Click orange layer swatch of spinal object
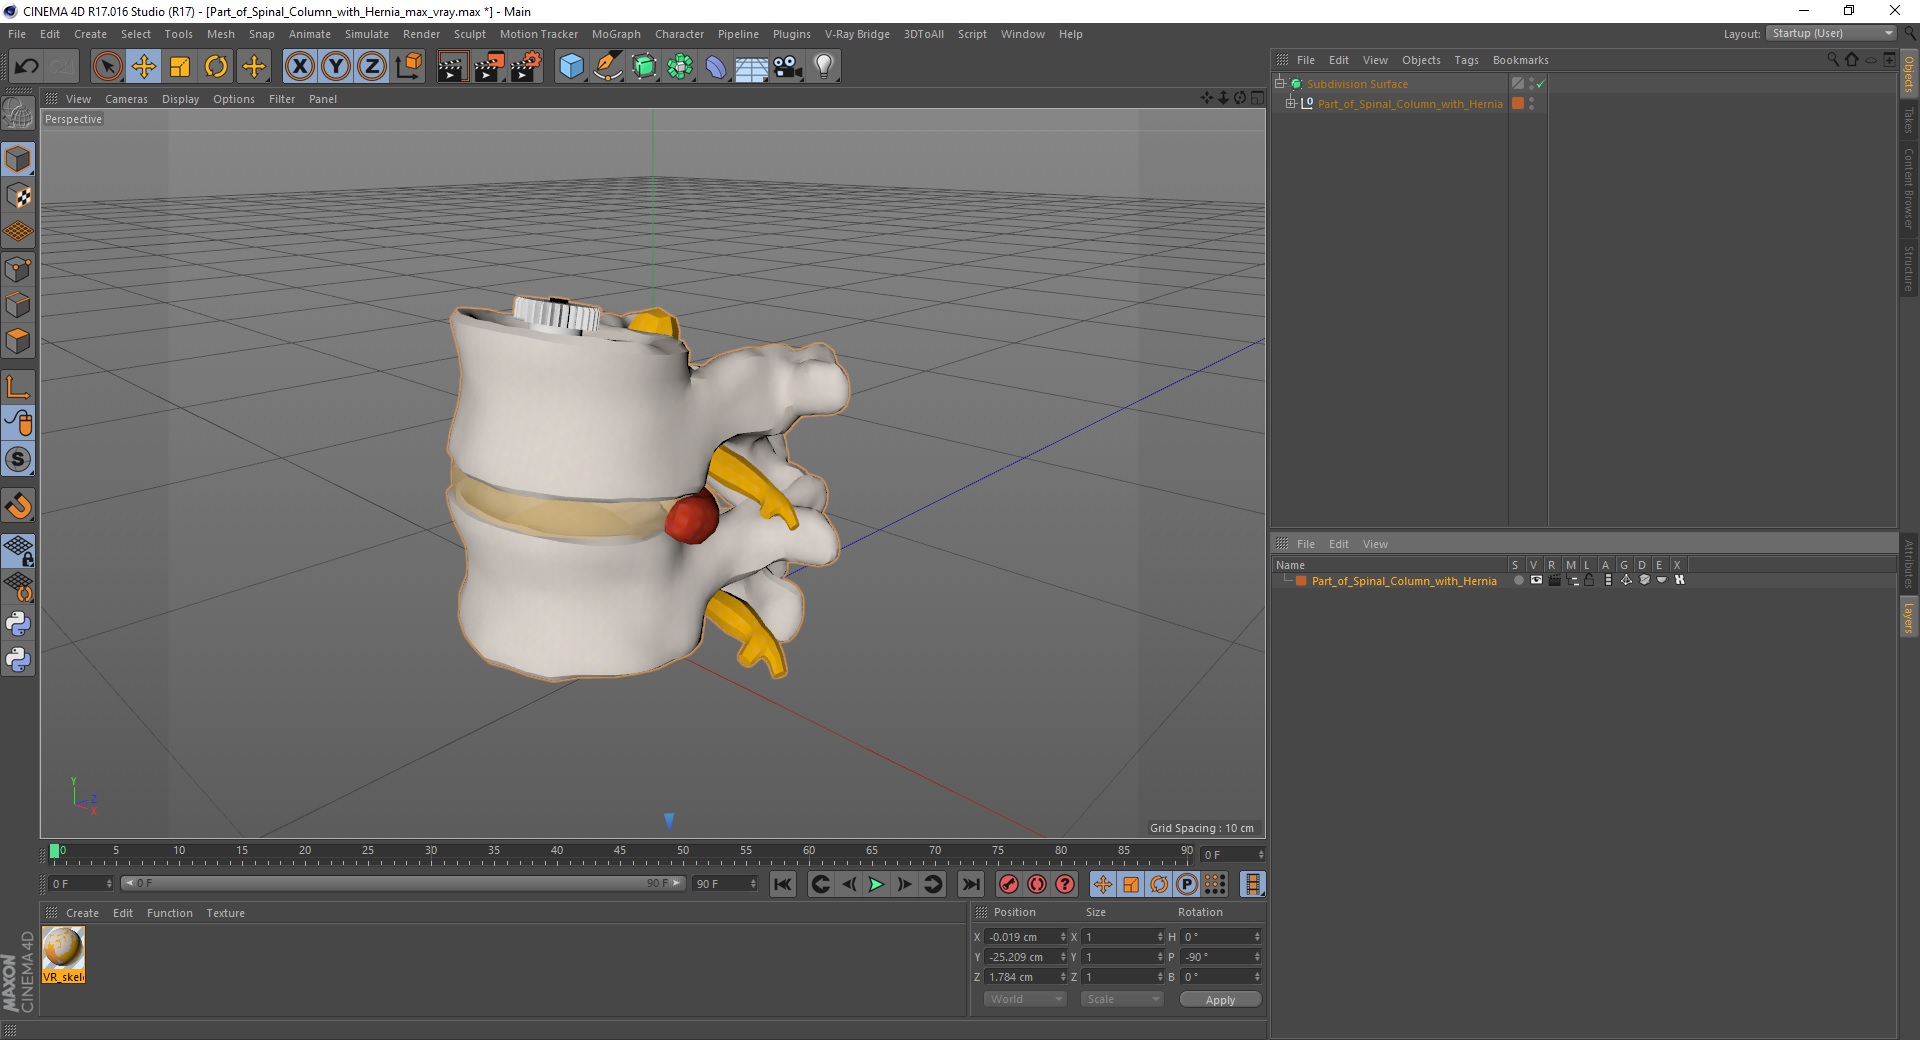The image size is (1920, 1040). (1518, 103)
